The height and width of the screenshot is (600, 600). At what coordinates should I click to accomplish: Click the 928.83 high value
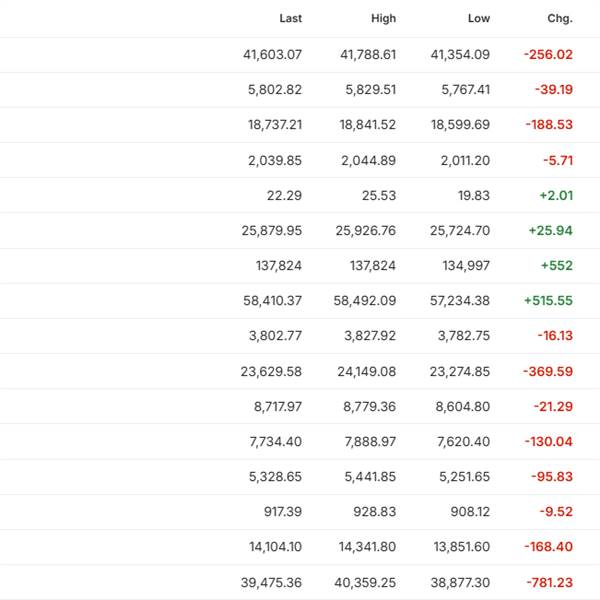pyautogui.click(x=374, y=512)
